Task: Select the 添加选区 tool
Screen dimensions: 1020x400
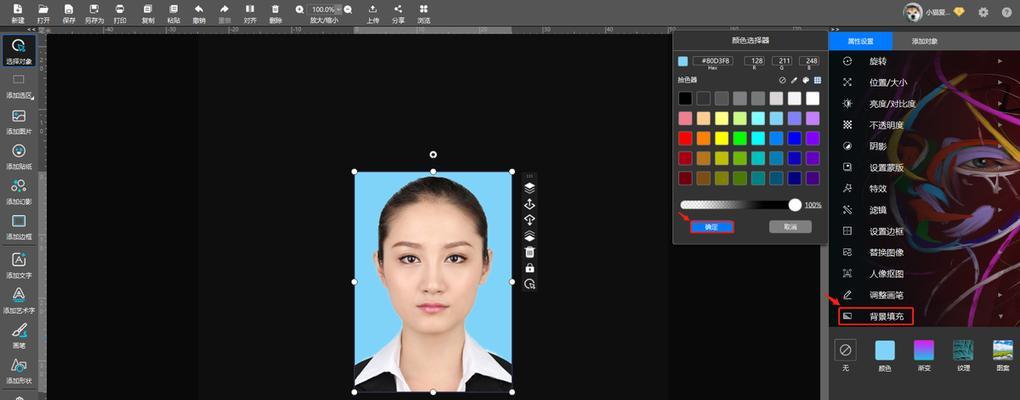Action: 19,85
